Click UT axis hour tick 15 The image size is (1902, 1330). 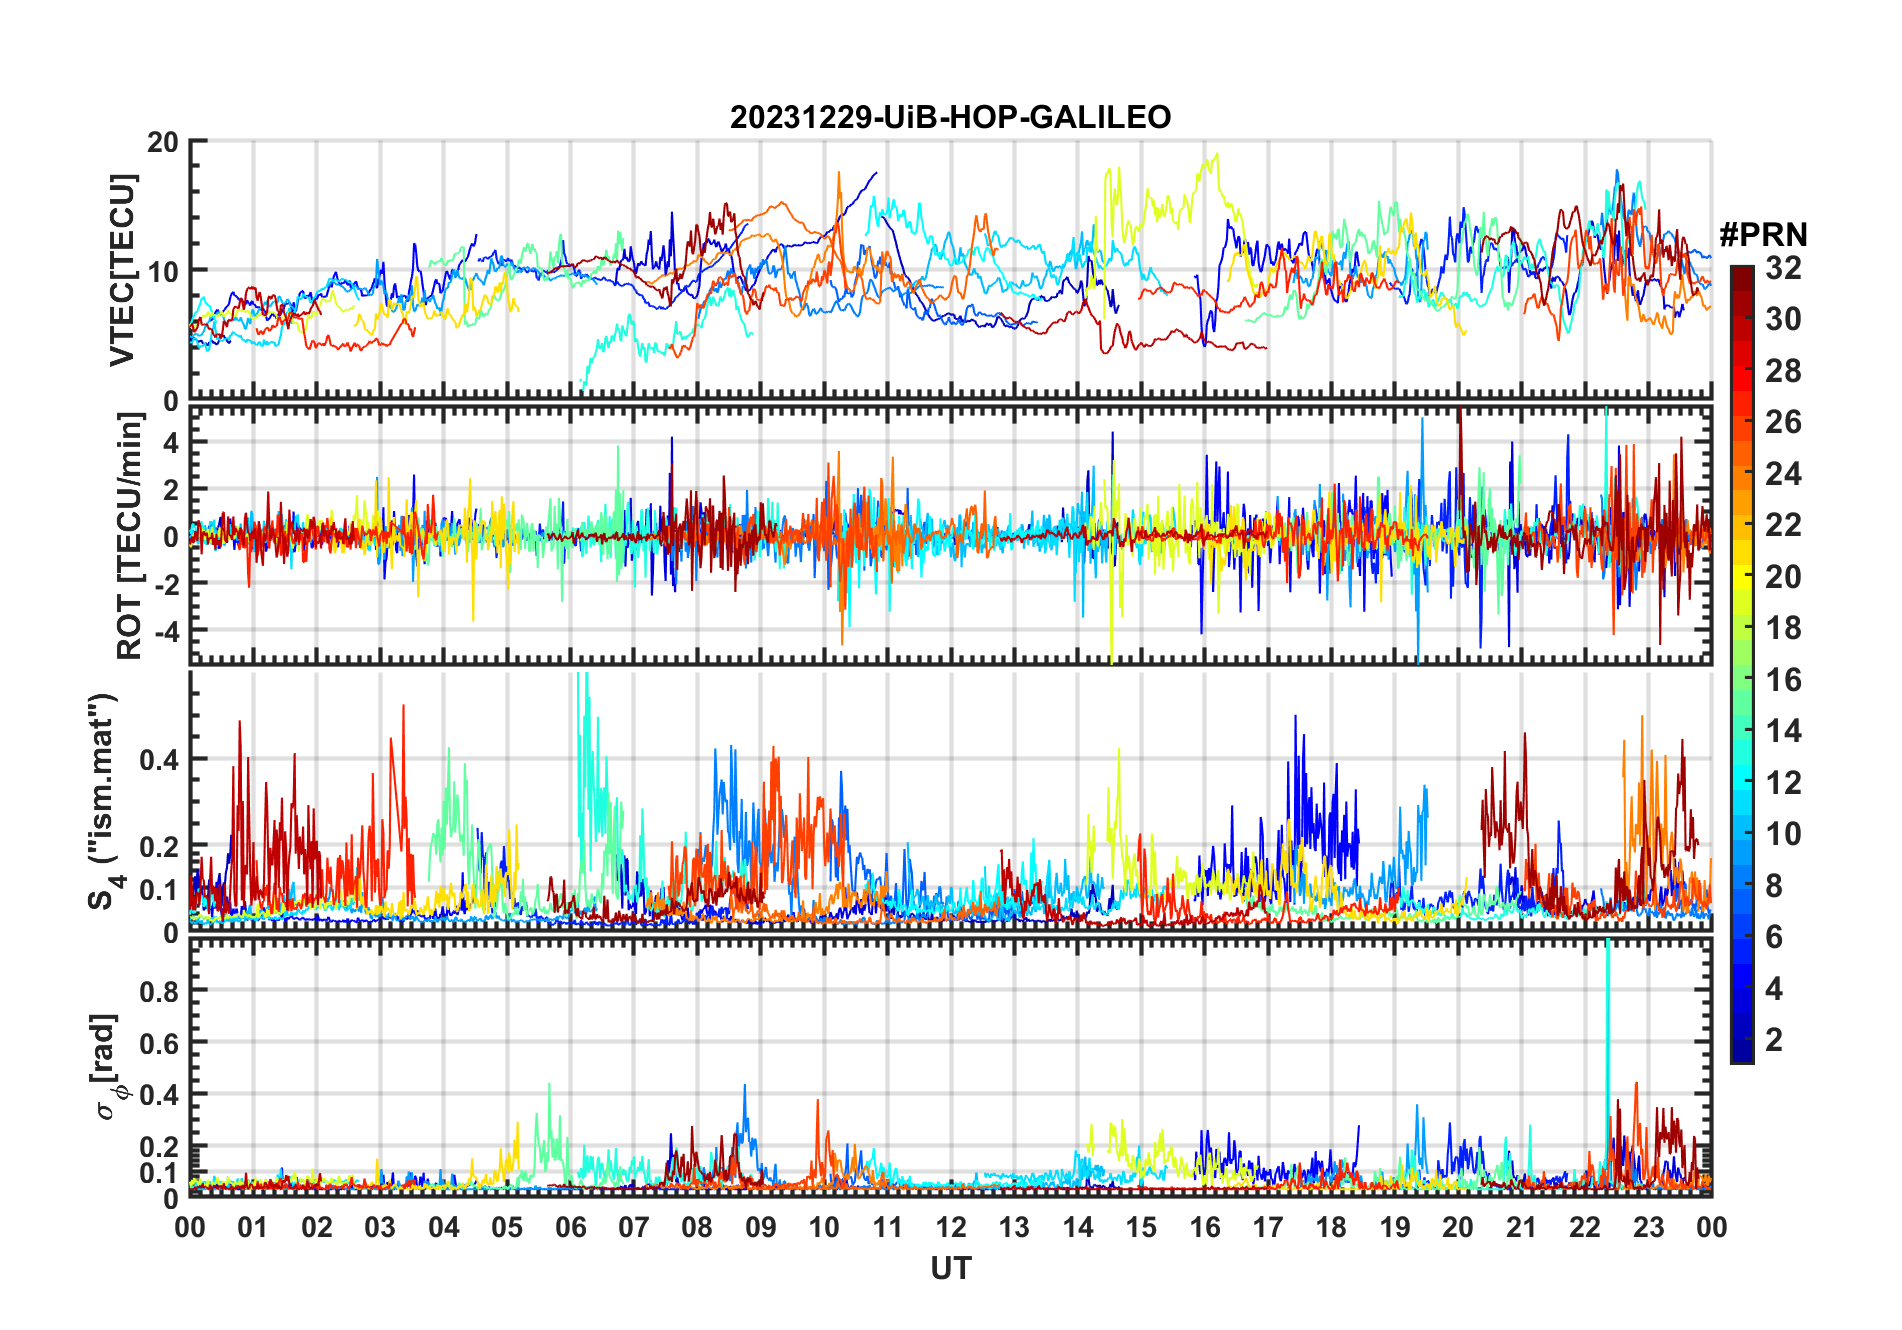tap(1141, 1227)
